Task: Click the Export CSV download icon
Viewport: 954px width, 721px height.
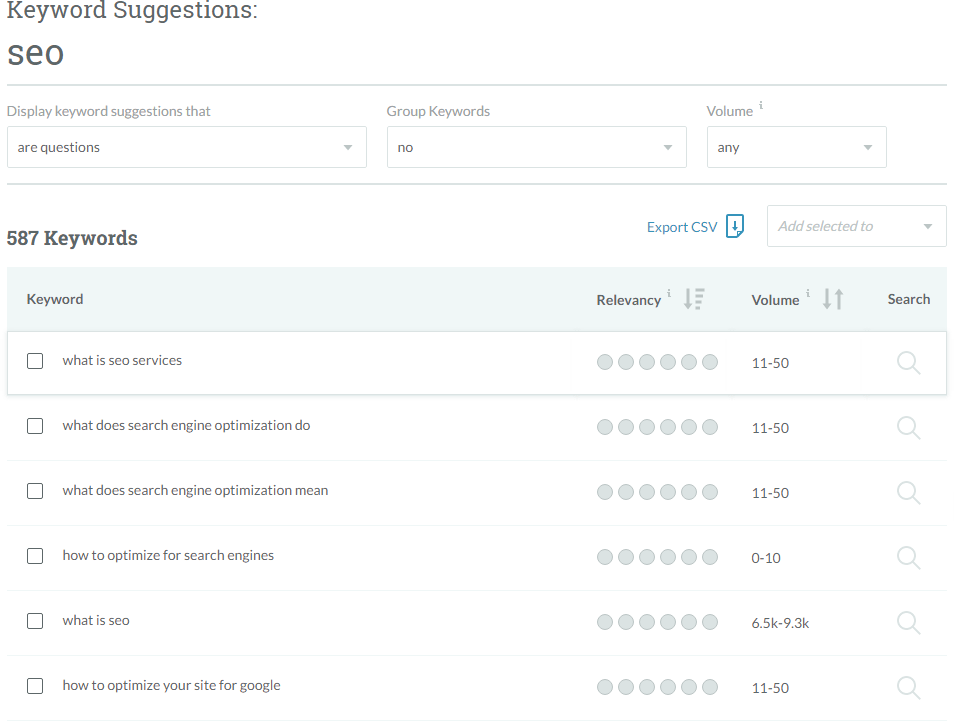Action: click(x=735, y=227)
